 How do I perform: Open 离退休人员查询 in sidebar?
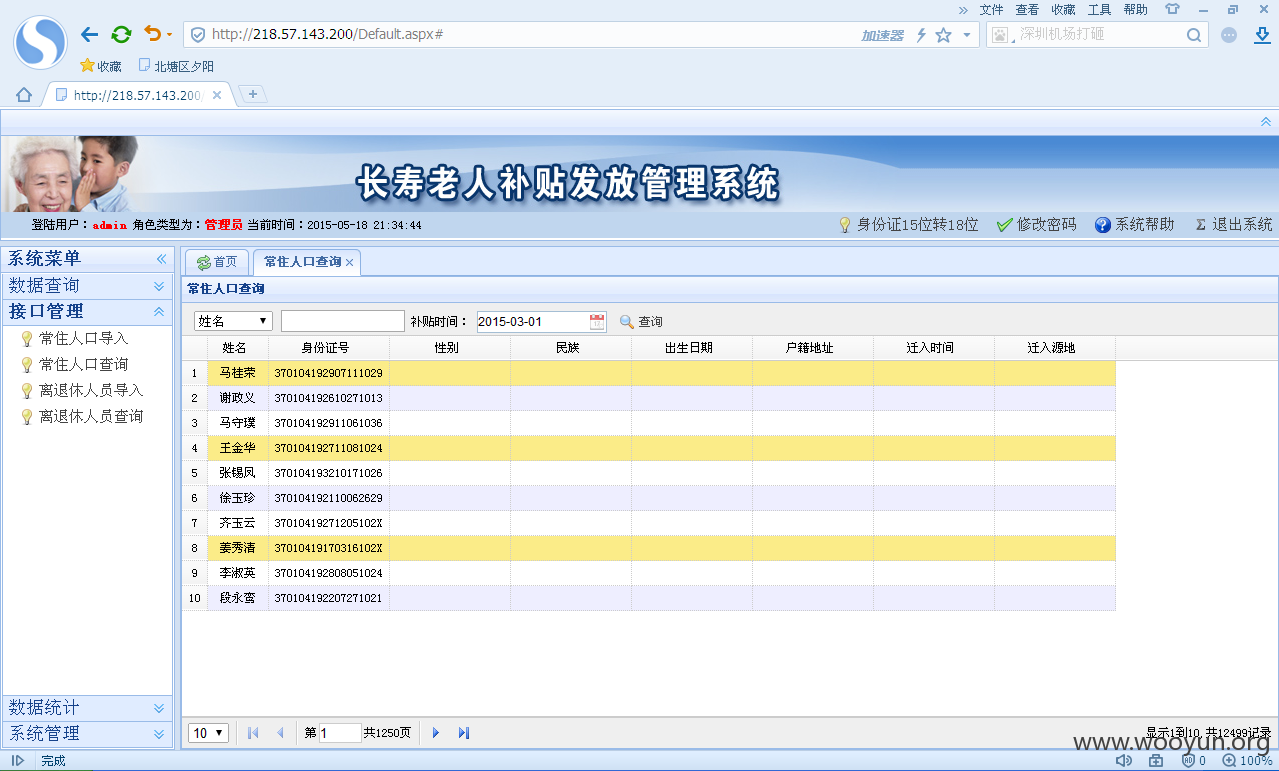pos(91,417)
